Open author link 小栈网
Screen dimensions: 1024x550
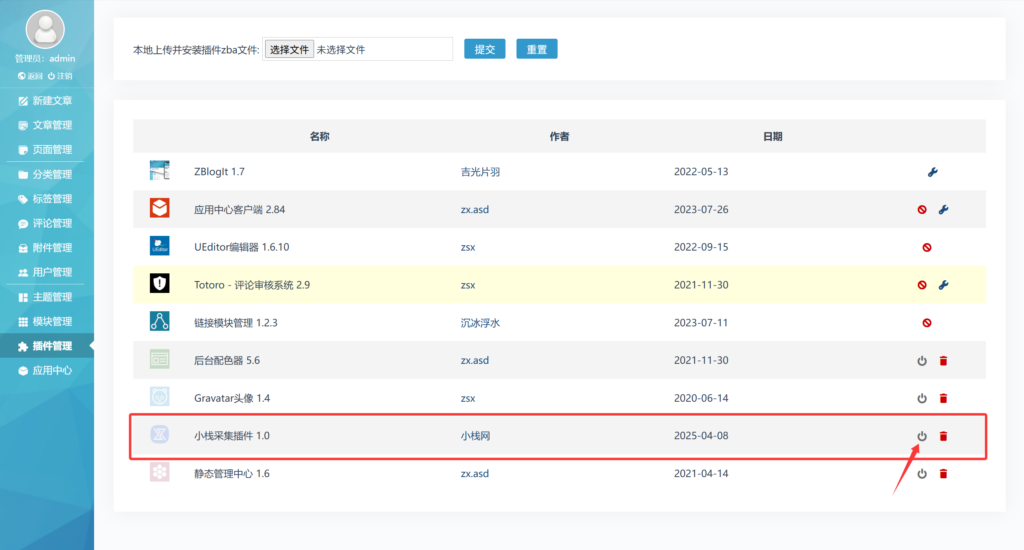[475, 436]
